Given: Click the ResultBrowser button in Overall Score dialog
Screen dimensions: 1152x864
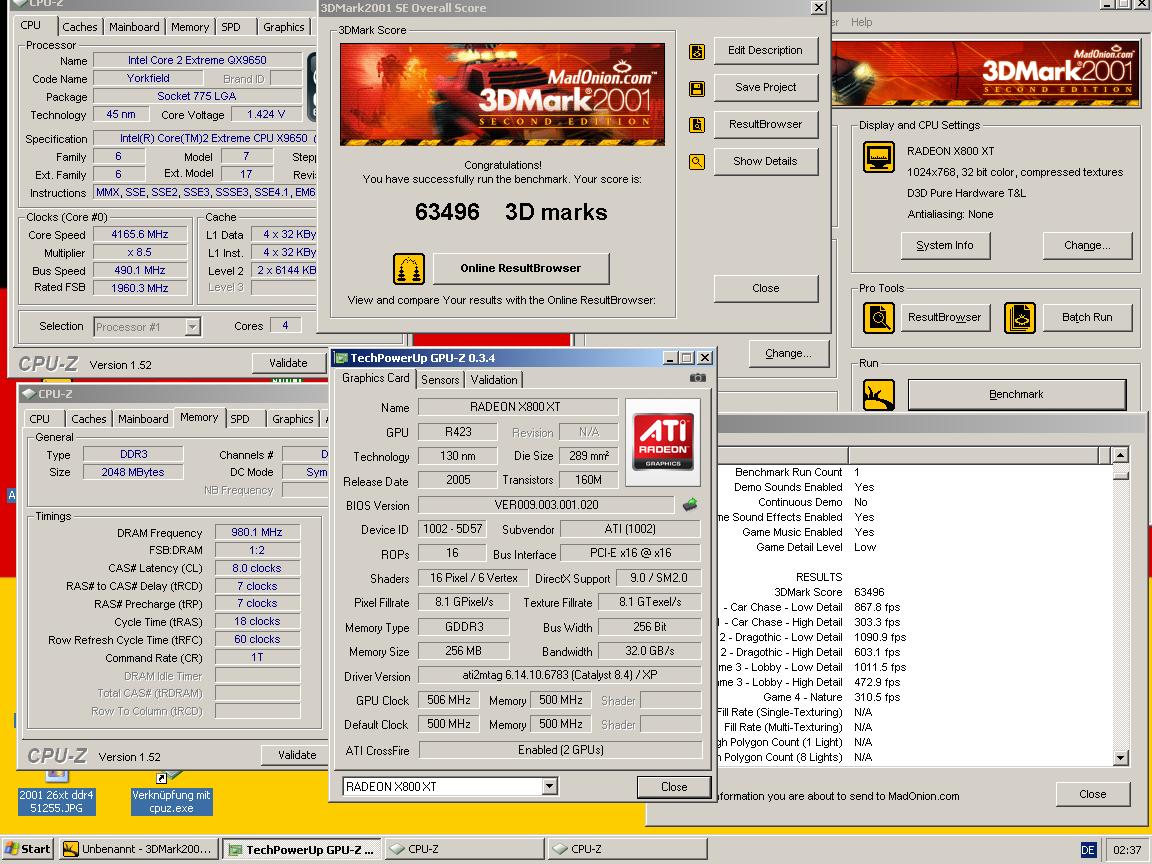Looking at the screenshot, I should point(766,124).
